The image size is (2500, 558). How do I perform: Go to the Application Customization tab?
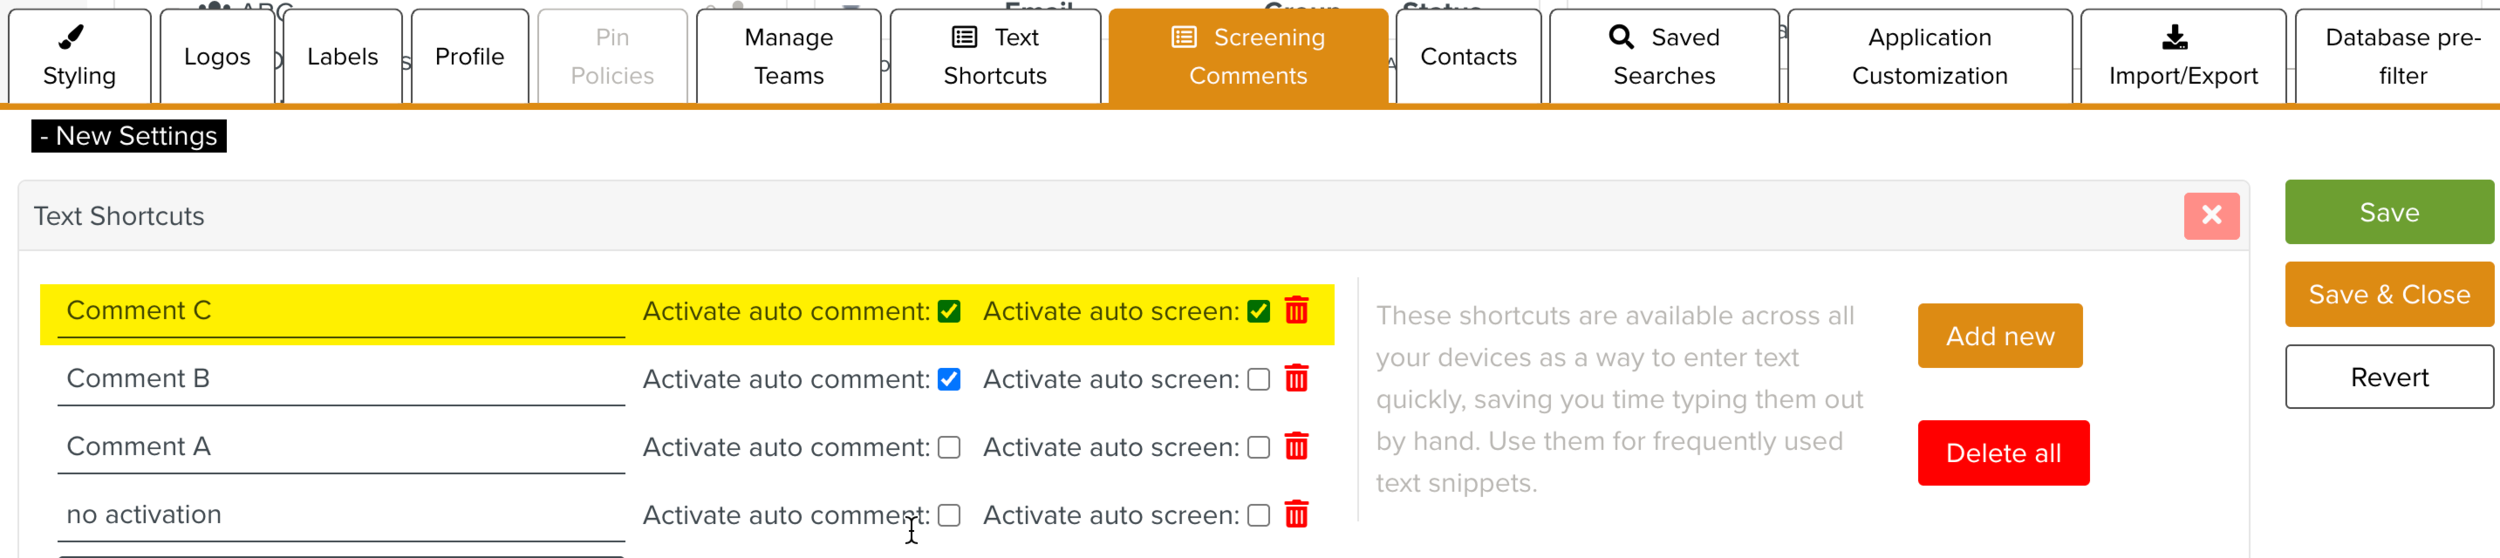tap(1929, 57)
